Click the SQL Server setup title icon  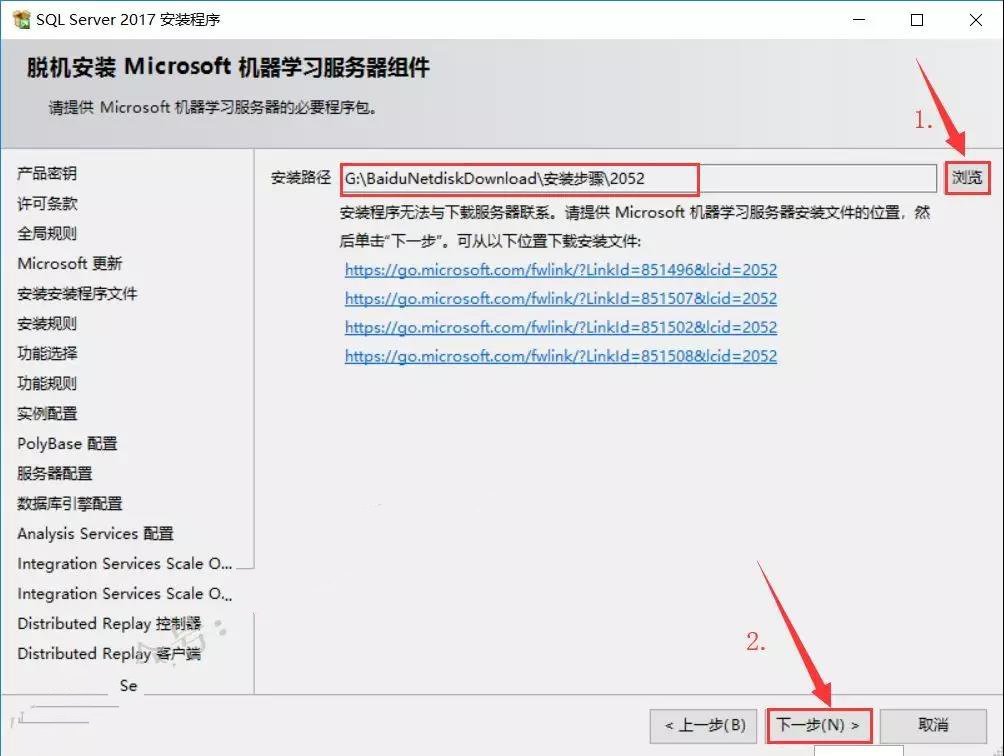pos(21,19)
